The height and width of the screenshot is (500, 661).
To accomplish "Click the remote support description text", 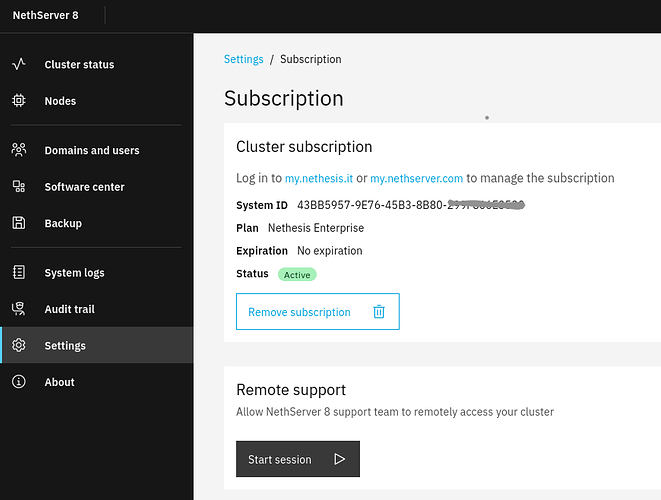I will (x=395, y=412).
